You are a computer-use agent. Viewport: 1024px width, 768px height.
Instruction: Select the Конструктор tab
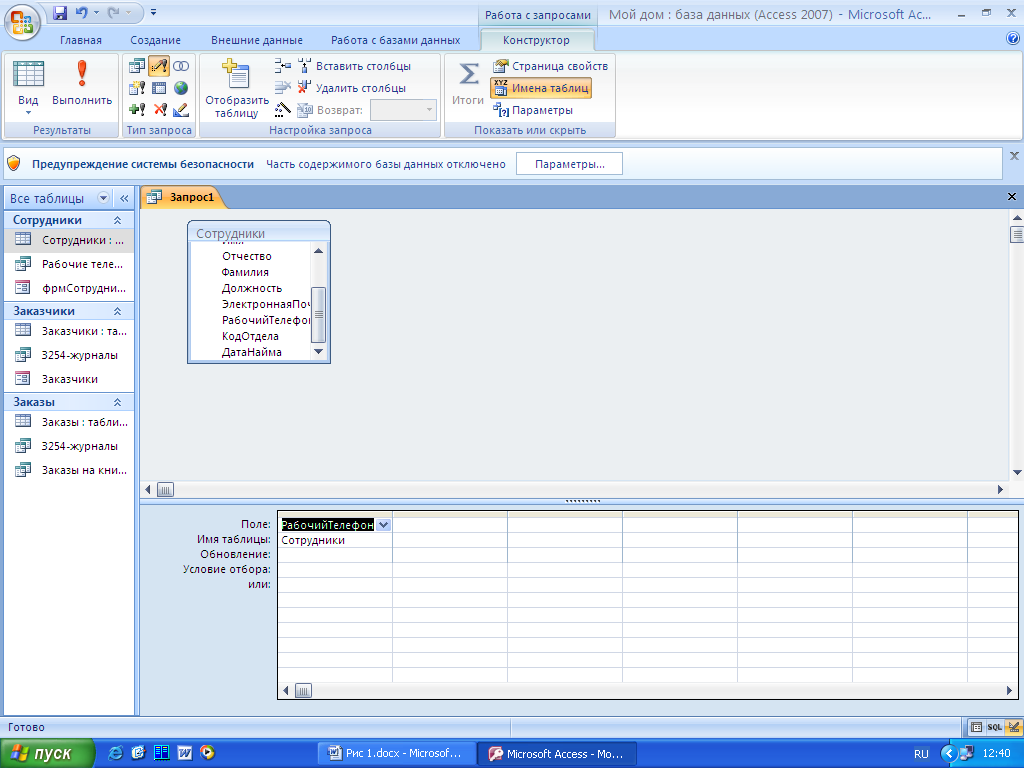click(536, 40)
